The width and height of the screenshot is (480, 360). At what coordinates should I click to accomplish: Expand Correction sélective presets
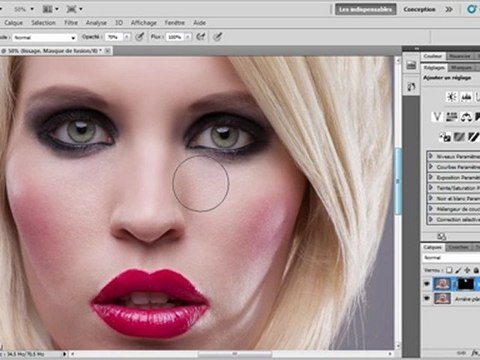[430, 219]
